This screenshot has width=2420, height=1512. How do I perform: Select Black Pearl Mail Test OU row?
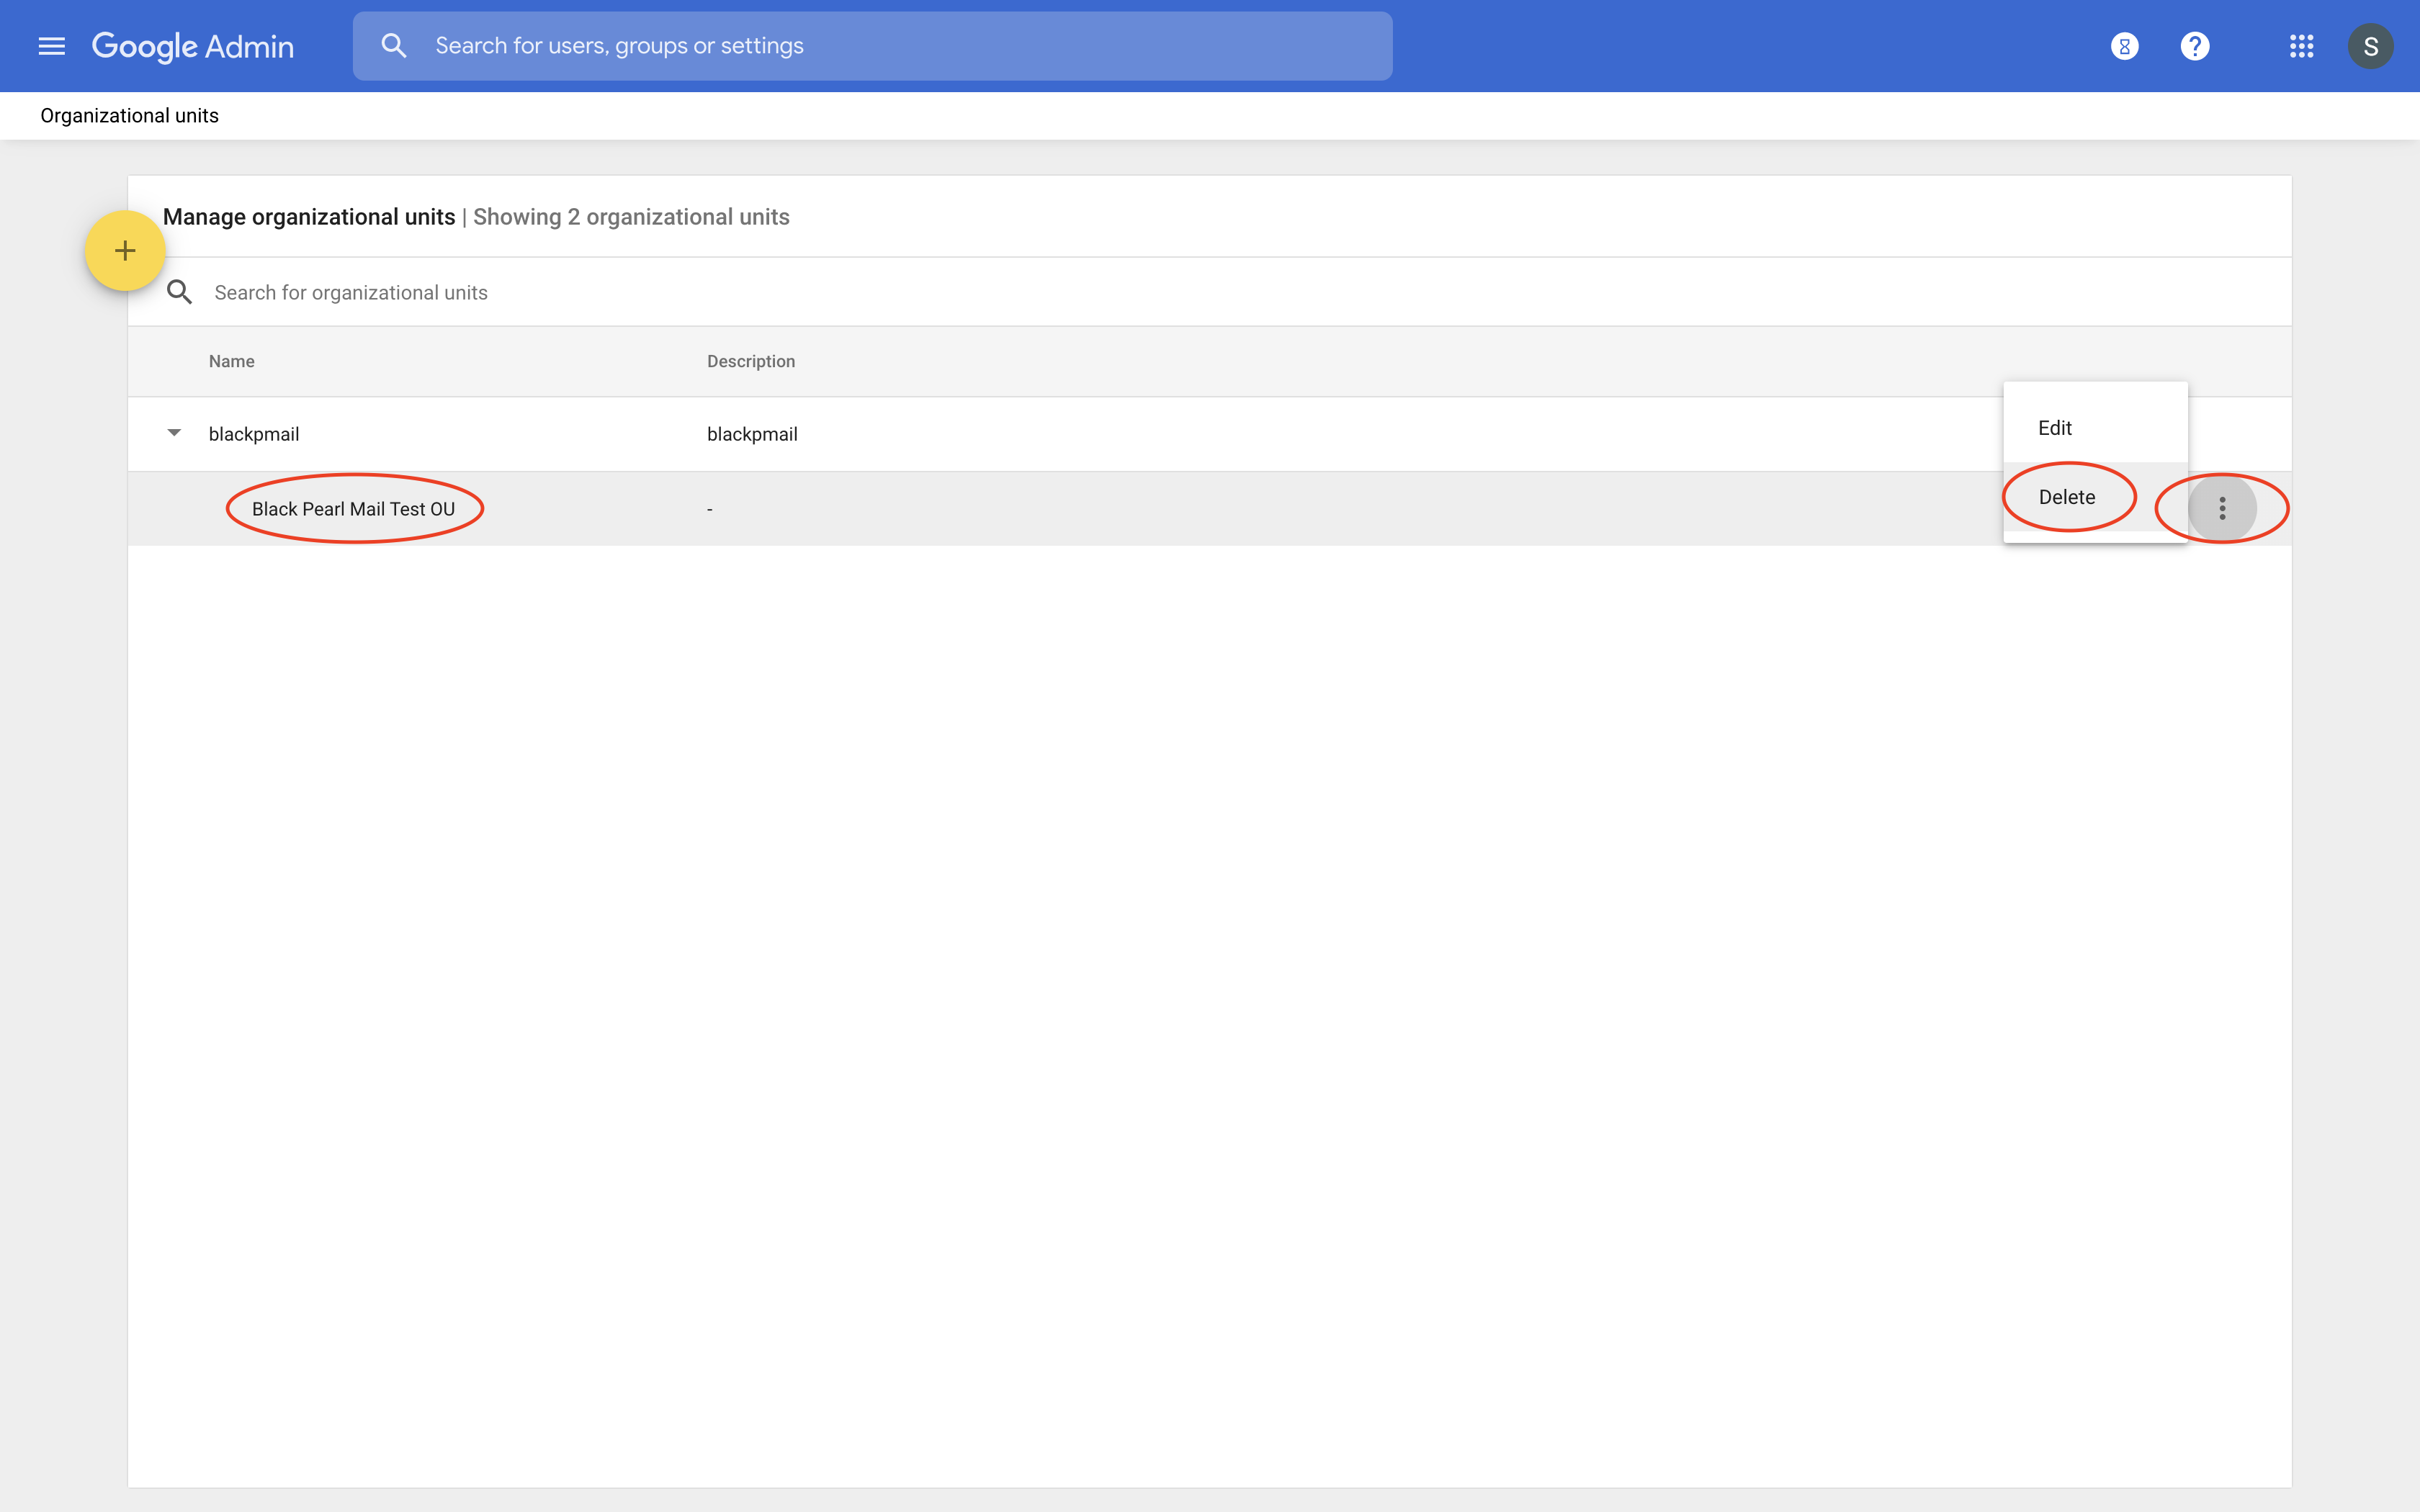[353, 509]
